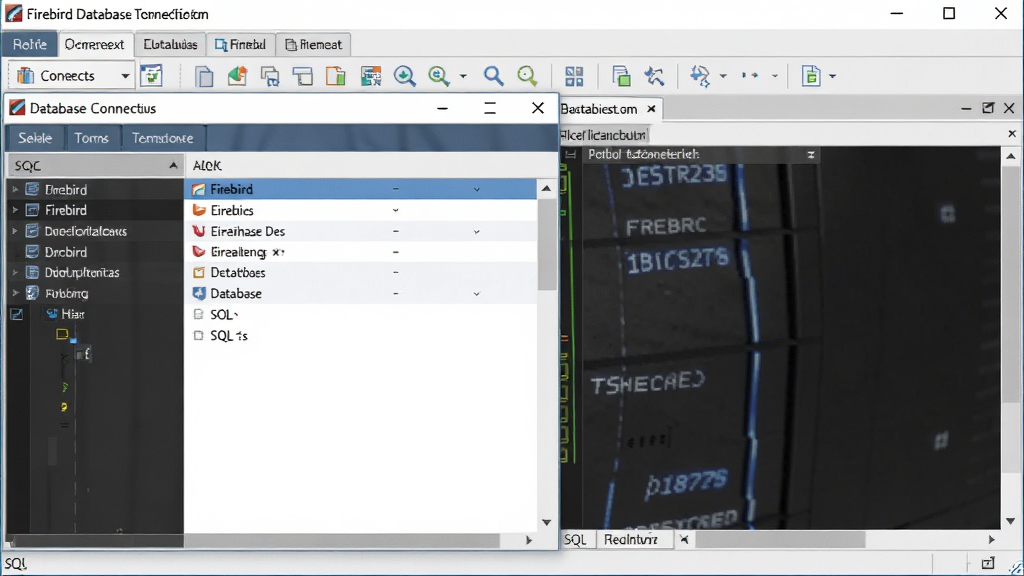Select the highlighted Firebird row in list

[360, 189]
